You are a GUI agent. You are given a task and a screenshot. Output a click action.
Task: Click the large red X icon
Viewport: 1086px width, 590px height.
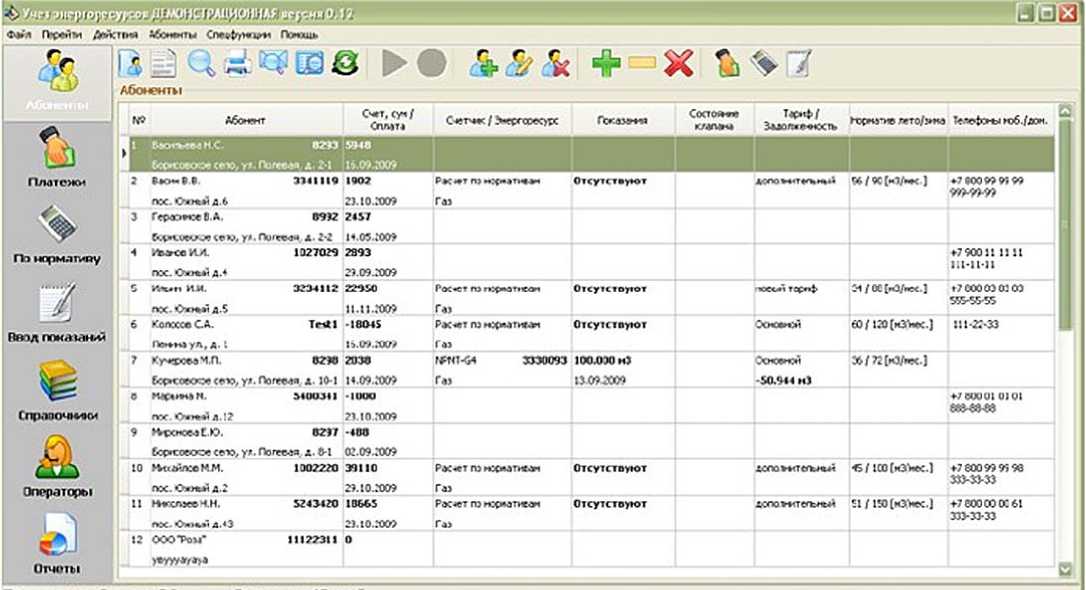click(x=678, y=63)
